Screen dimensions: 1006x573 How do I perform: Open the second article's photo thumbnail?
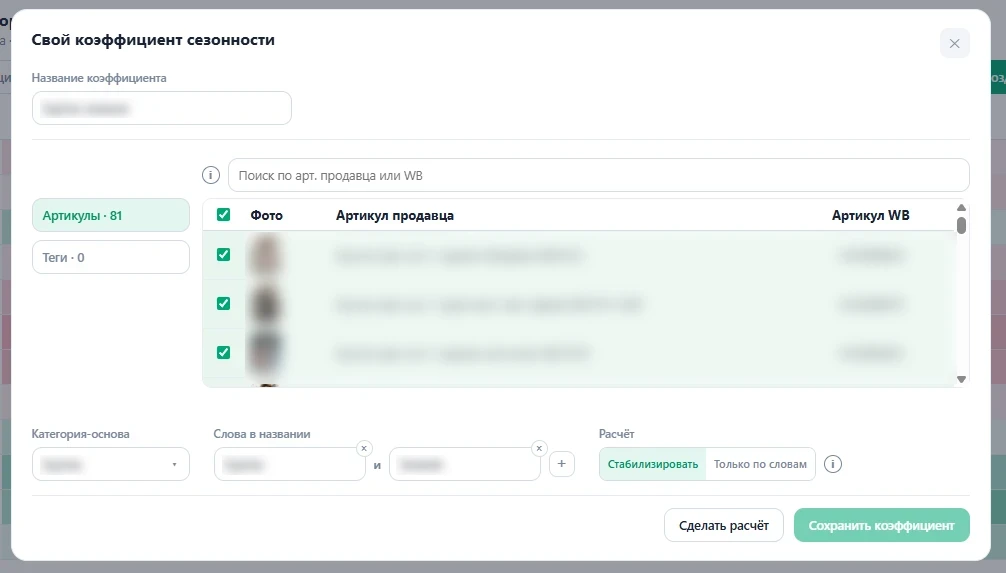click(265, 304)
